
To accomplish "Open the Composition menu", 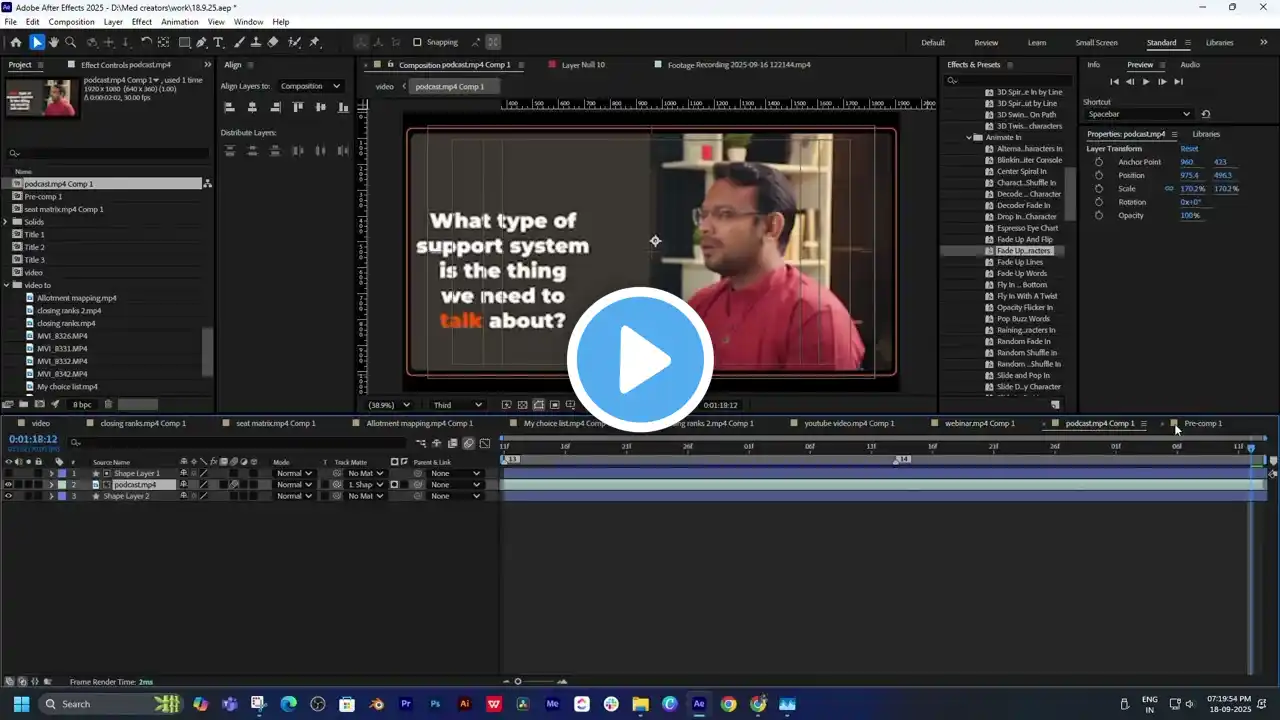I will click(71, 21).
